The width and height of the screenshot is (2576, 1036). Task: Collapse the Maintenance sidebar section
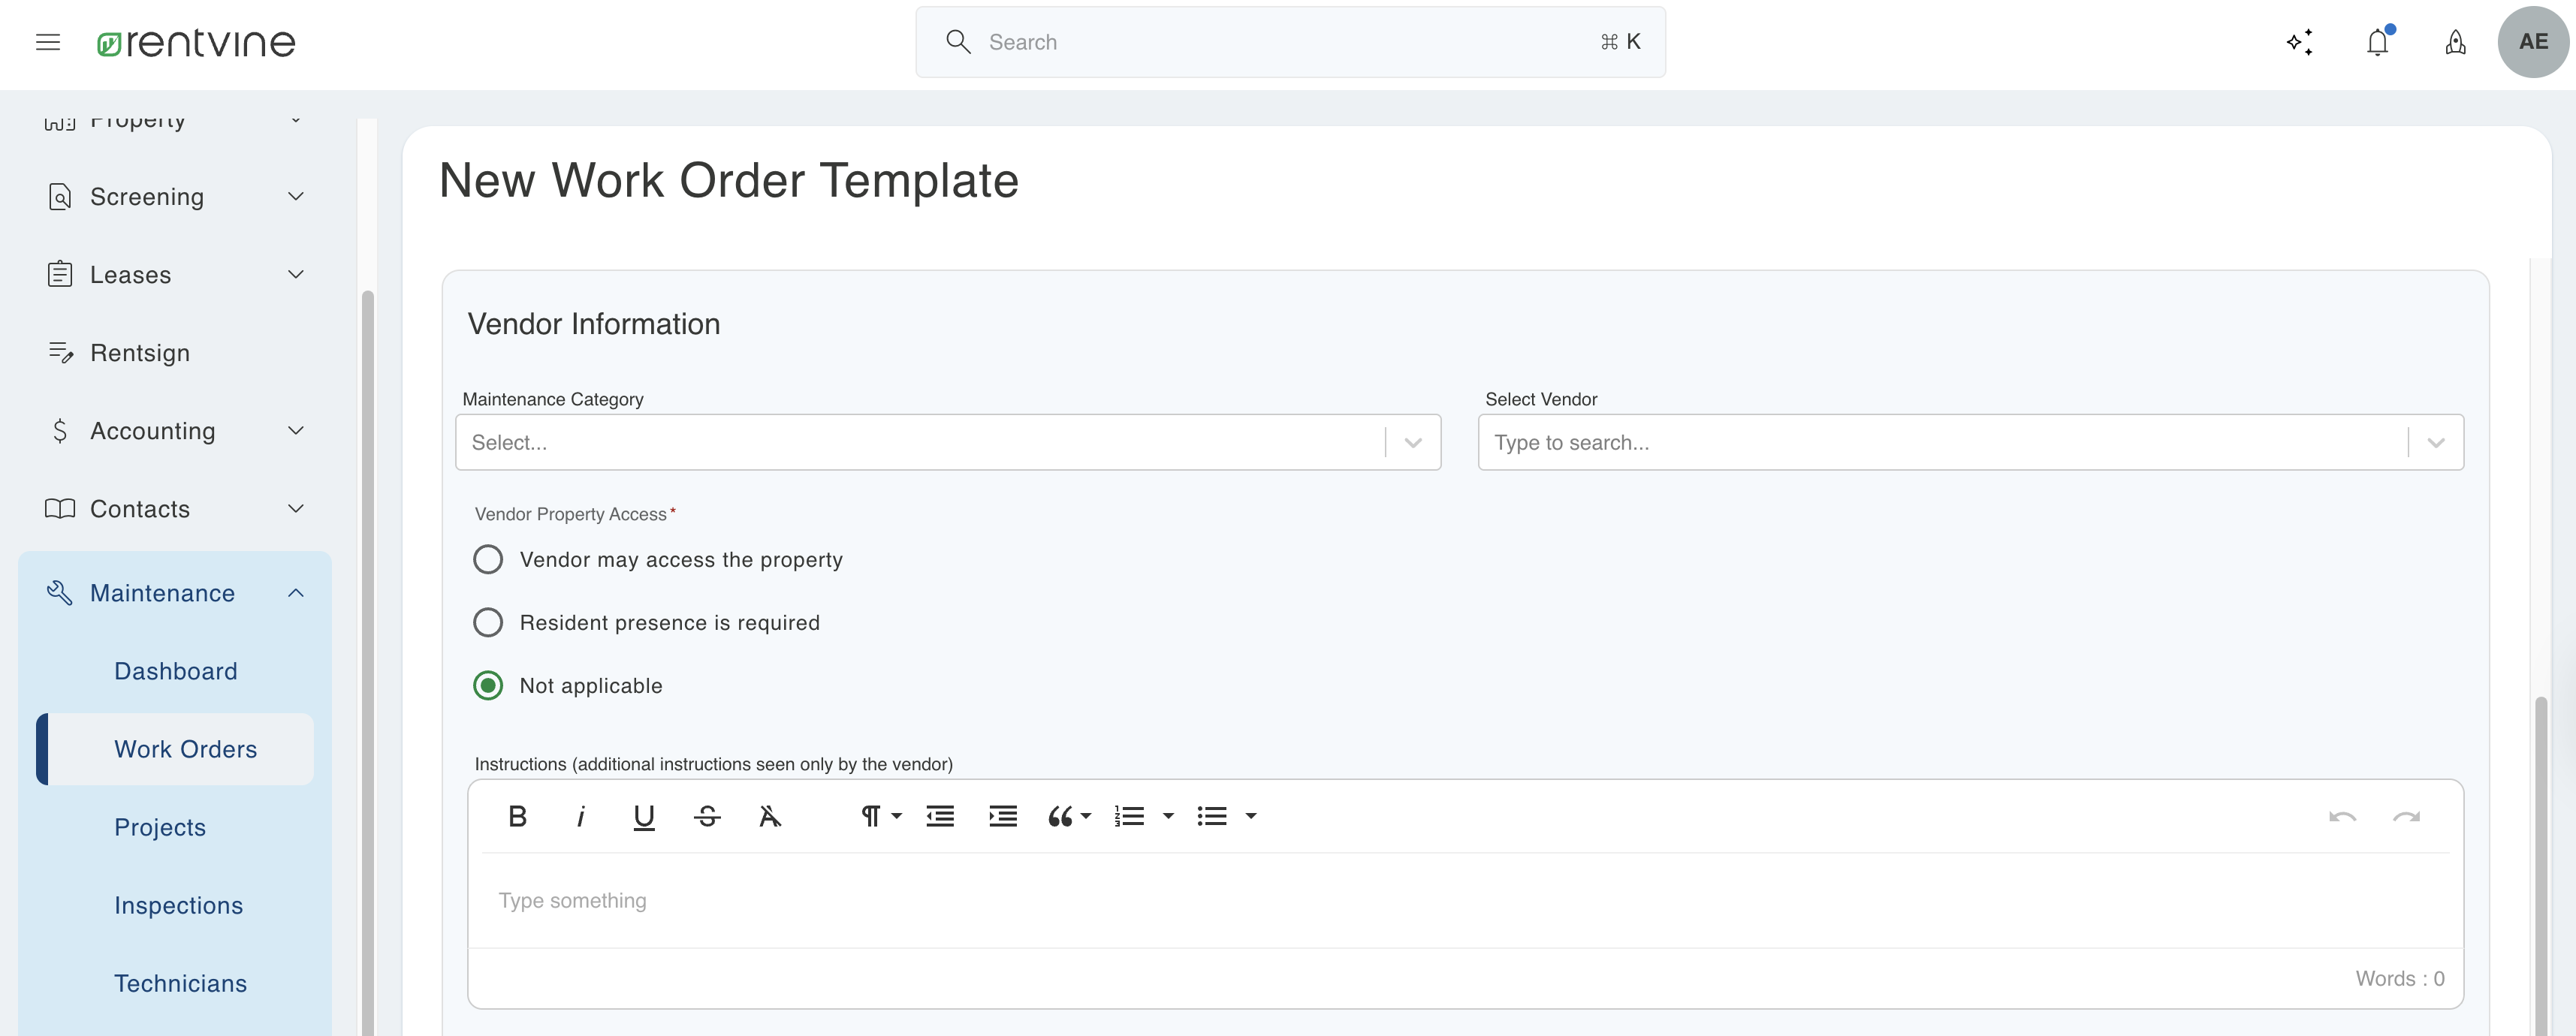click(296, 593)
